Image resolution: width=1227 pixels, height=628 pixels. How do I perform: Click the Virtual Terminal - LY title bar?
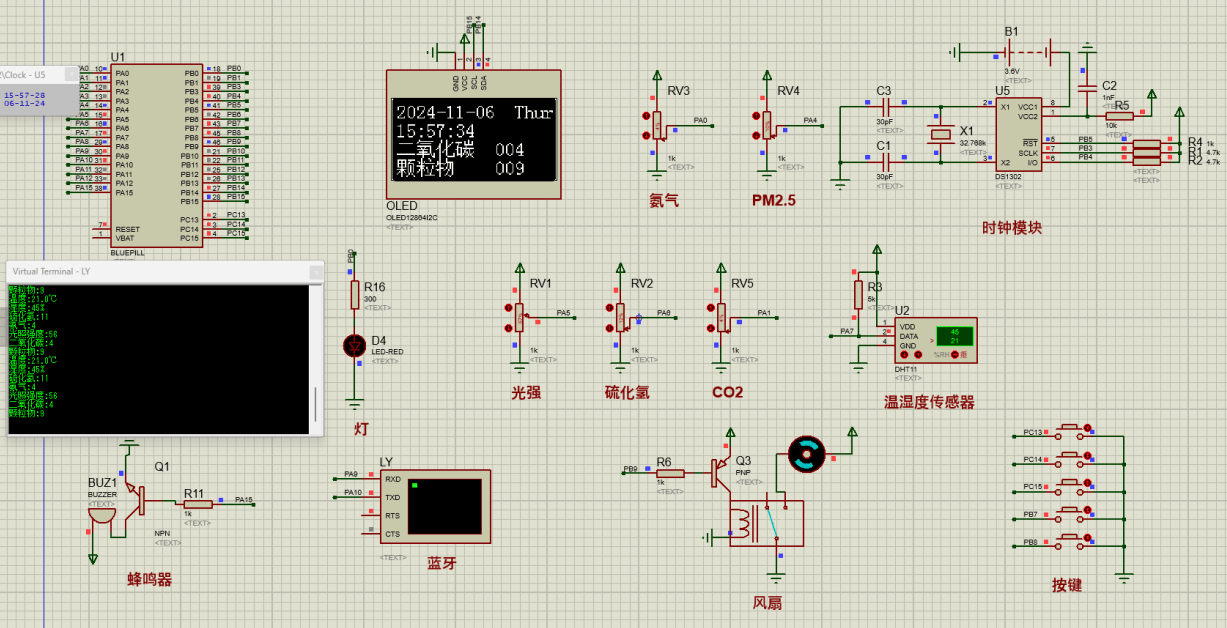[x=150, y=271]
